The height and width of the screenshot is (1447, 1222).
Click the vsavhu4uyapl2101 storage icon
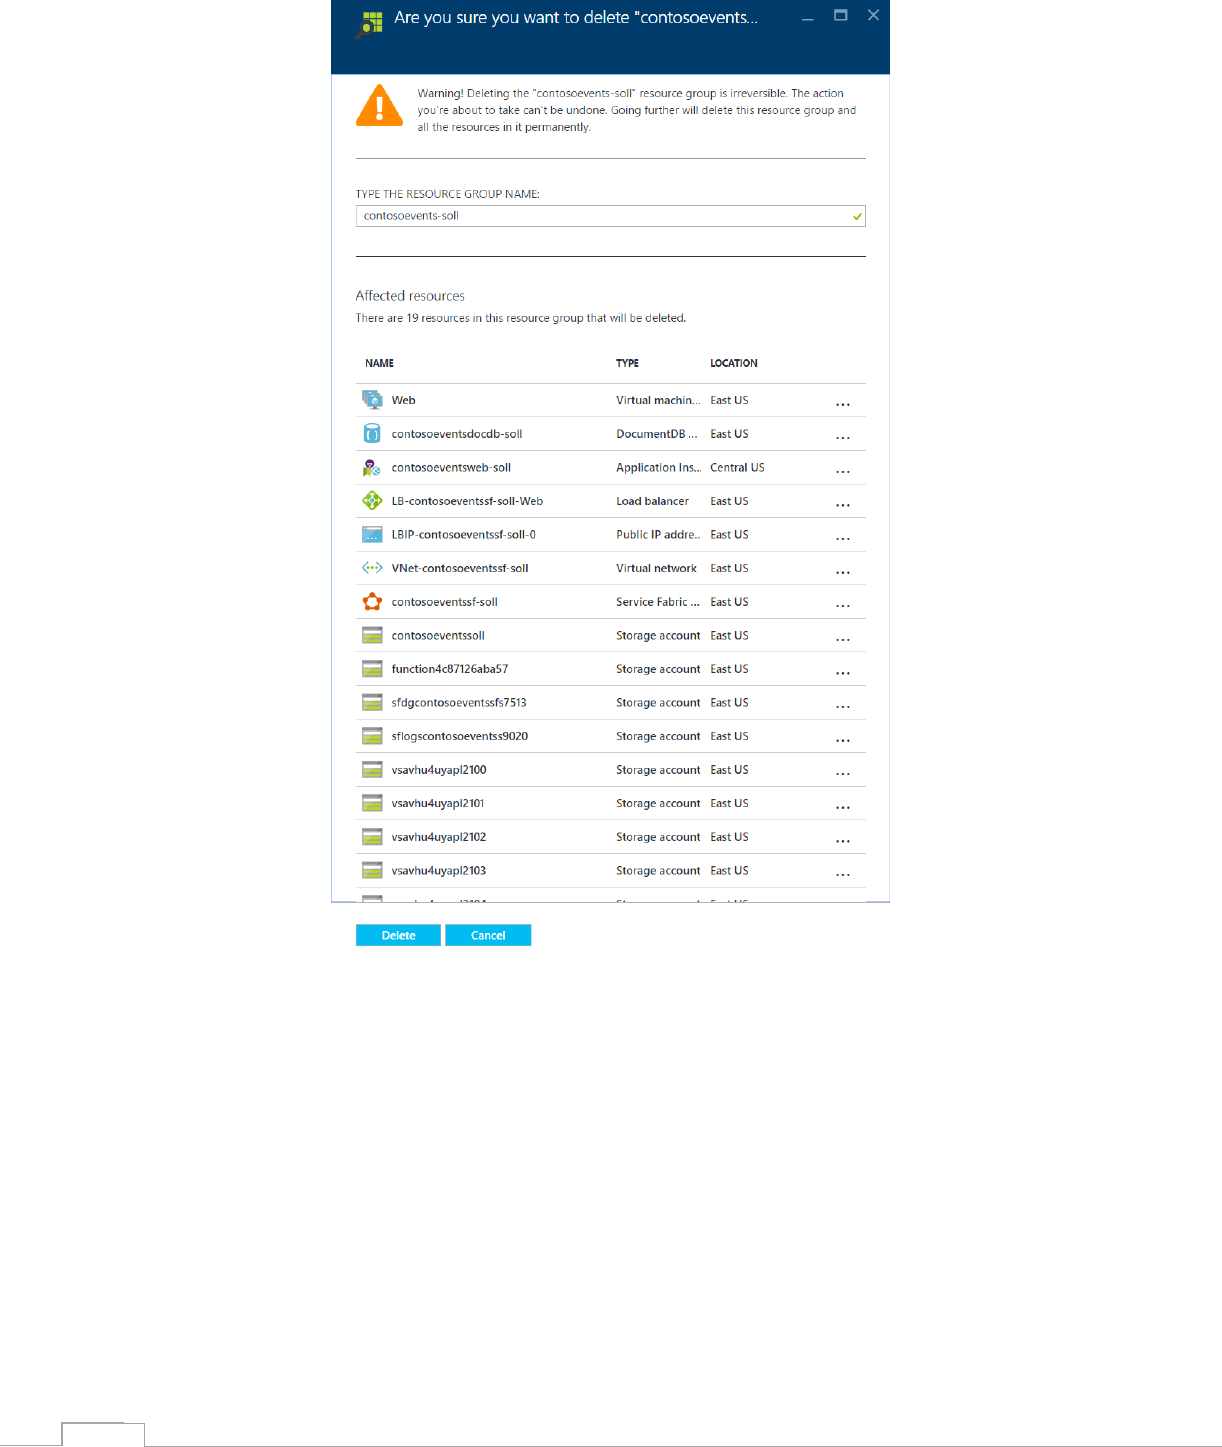[372, 803]
